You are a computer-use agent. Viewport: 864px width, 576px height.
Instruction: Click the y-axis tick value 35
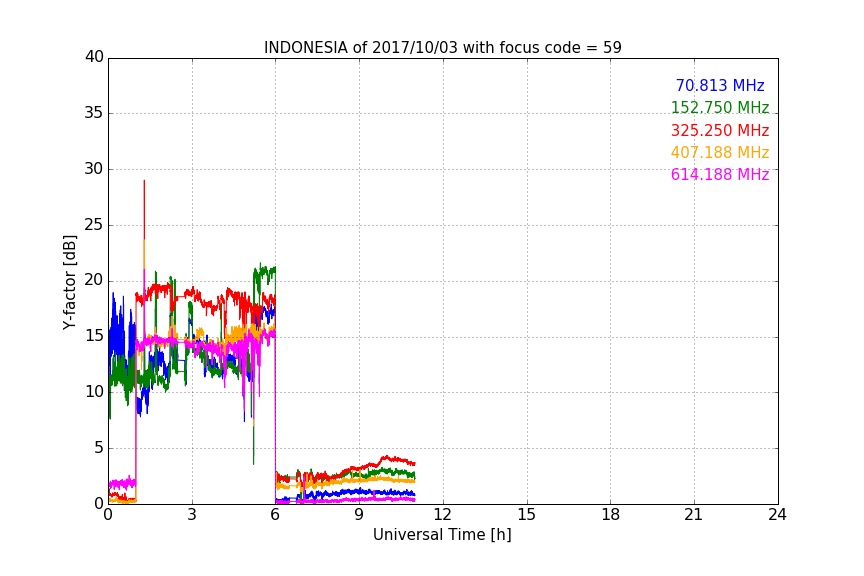(x=94, y=113)
